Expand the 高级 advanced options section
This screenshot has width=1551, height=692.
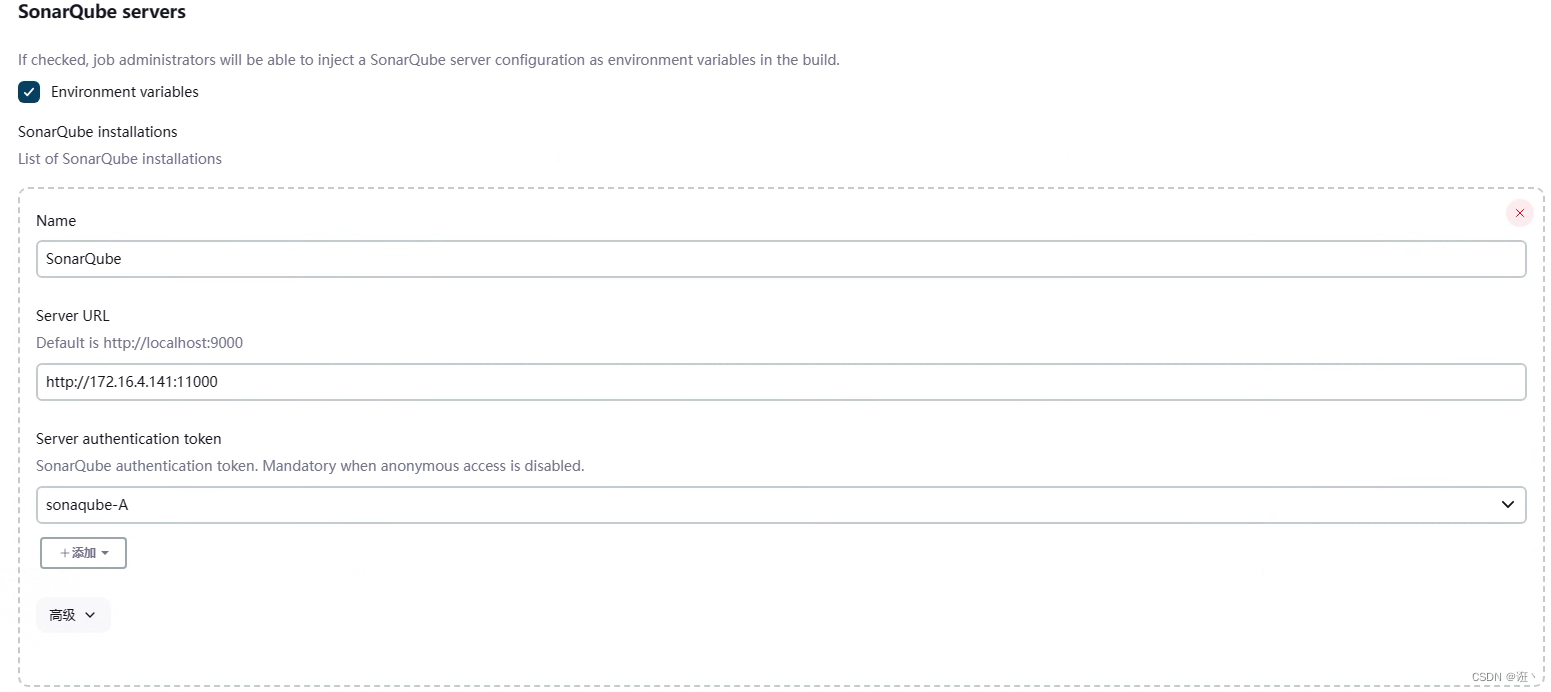tap(72, 615)
